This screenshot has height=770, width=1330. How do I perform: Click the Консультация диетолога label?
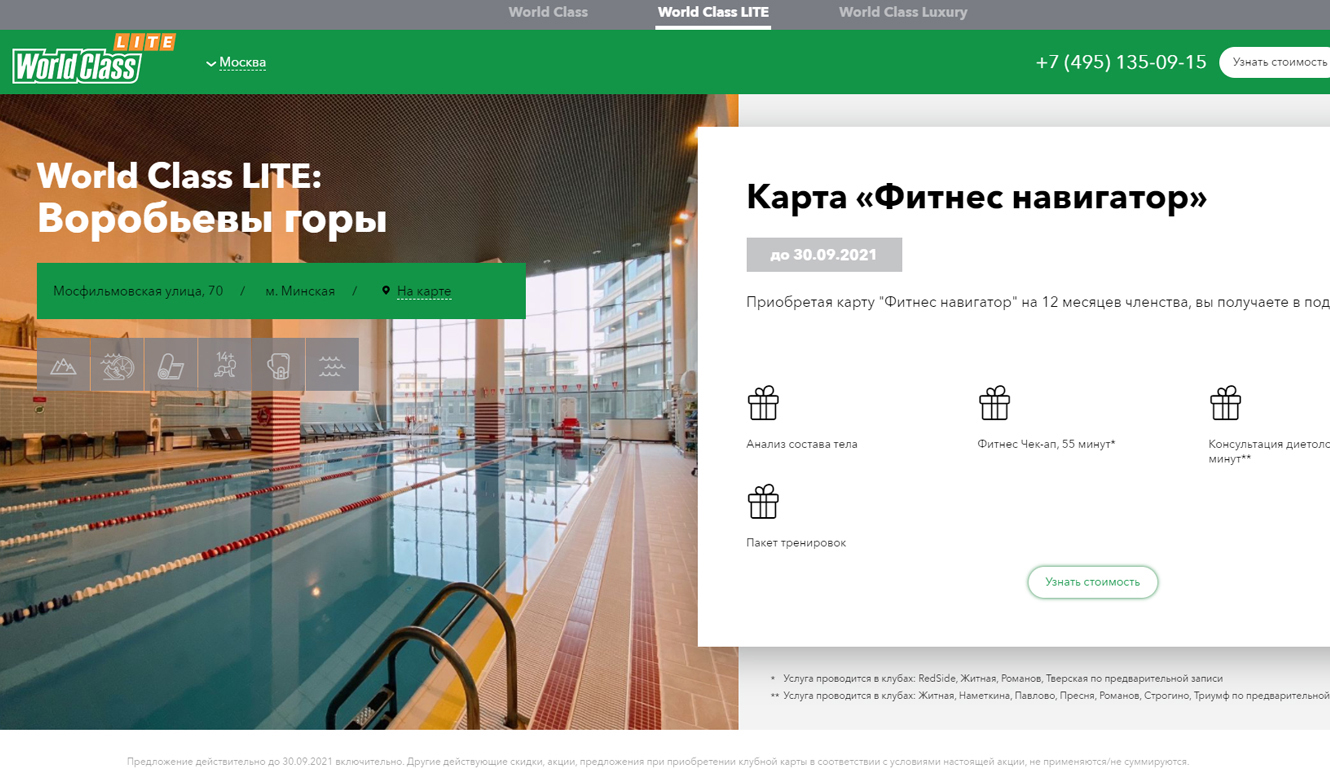1269,451
